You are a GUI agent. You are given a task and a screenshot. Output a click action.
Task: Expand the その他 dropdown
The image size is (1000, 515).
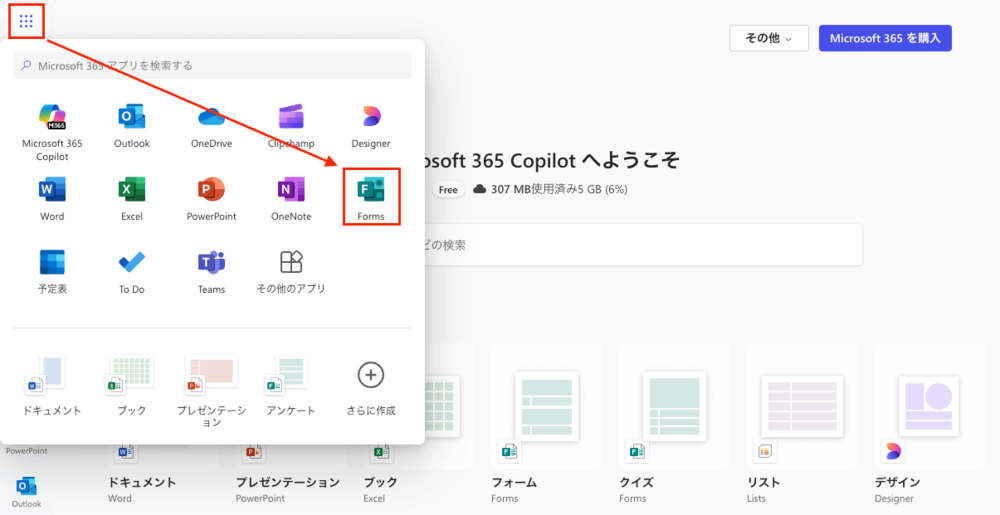pyautogui.click(x=768, y=38)
